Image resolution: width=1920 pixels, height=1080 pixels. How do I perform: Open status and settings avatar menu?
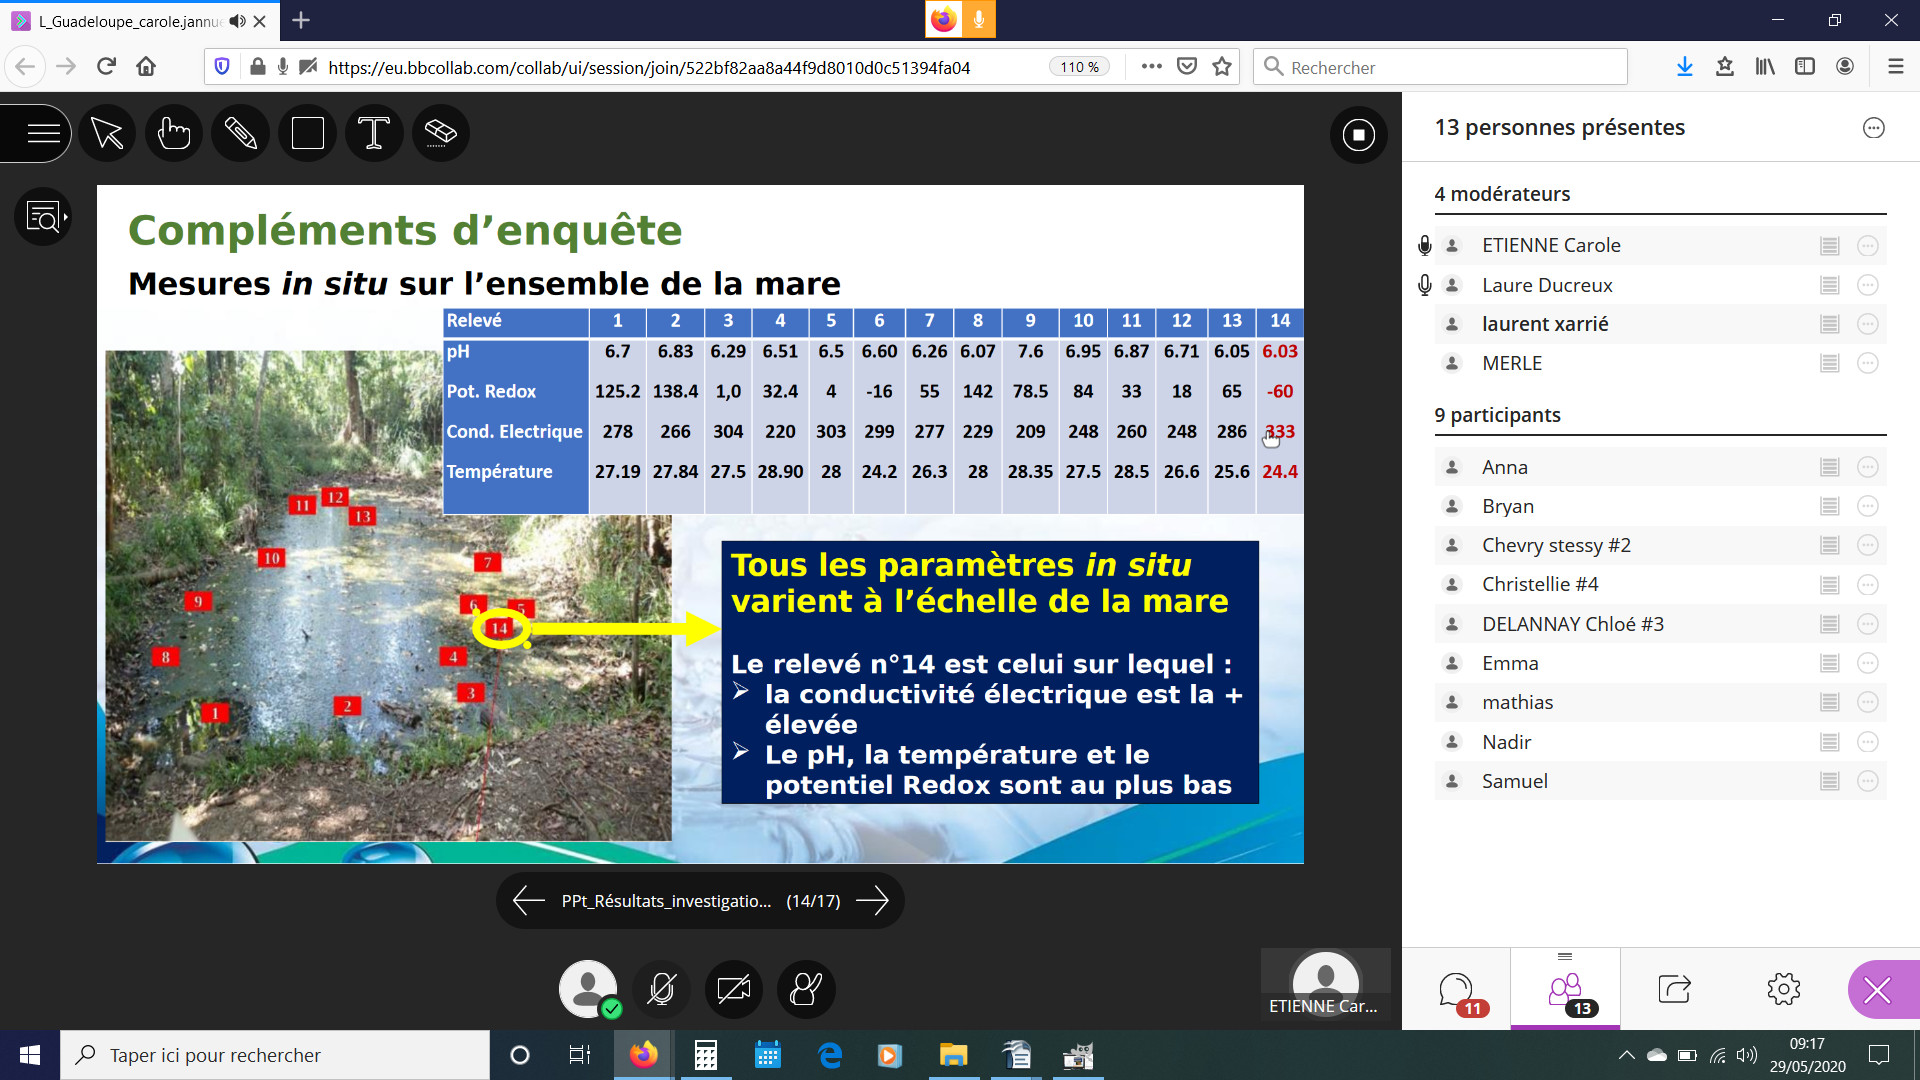588,990
